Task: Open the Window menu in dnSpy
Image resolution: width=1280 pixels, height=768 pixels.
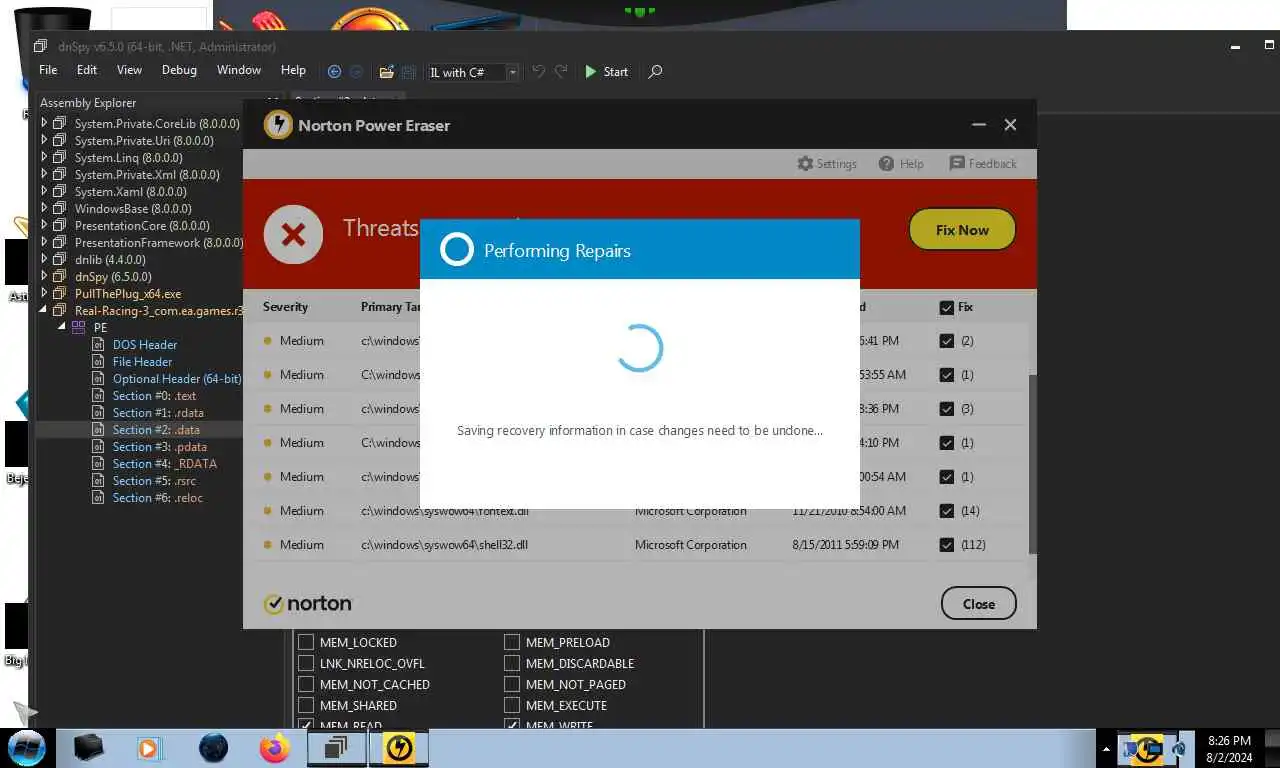Action: [x=239, y=70]
